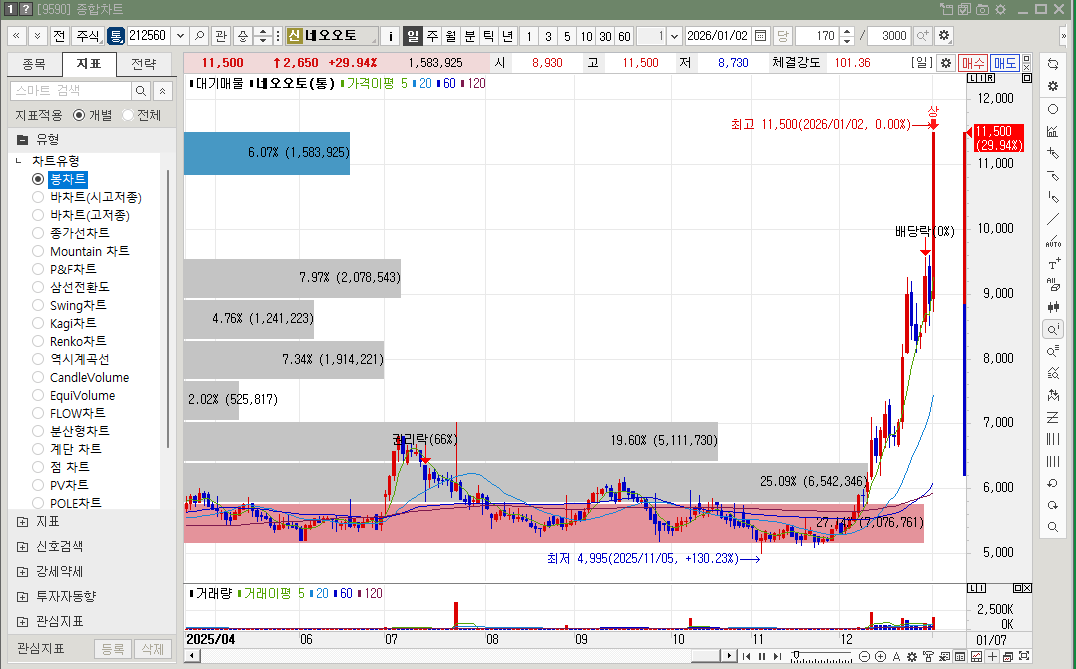Switch to the 전략 tab
This screenshot has height=669, width=1076.
[144, 64]
